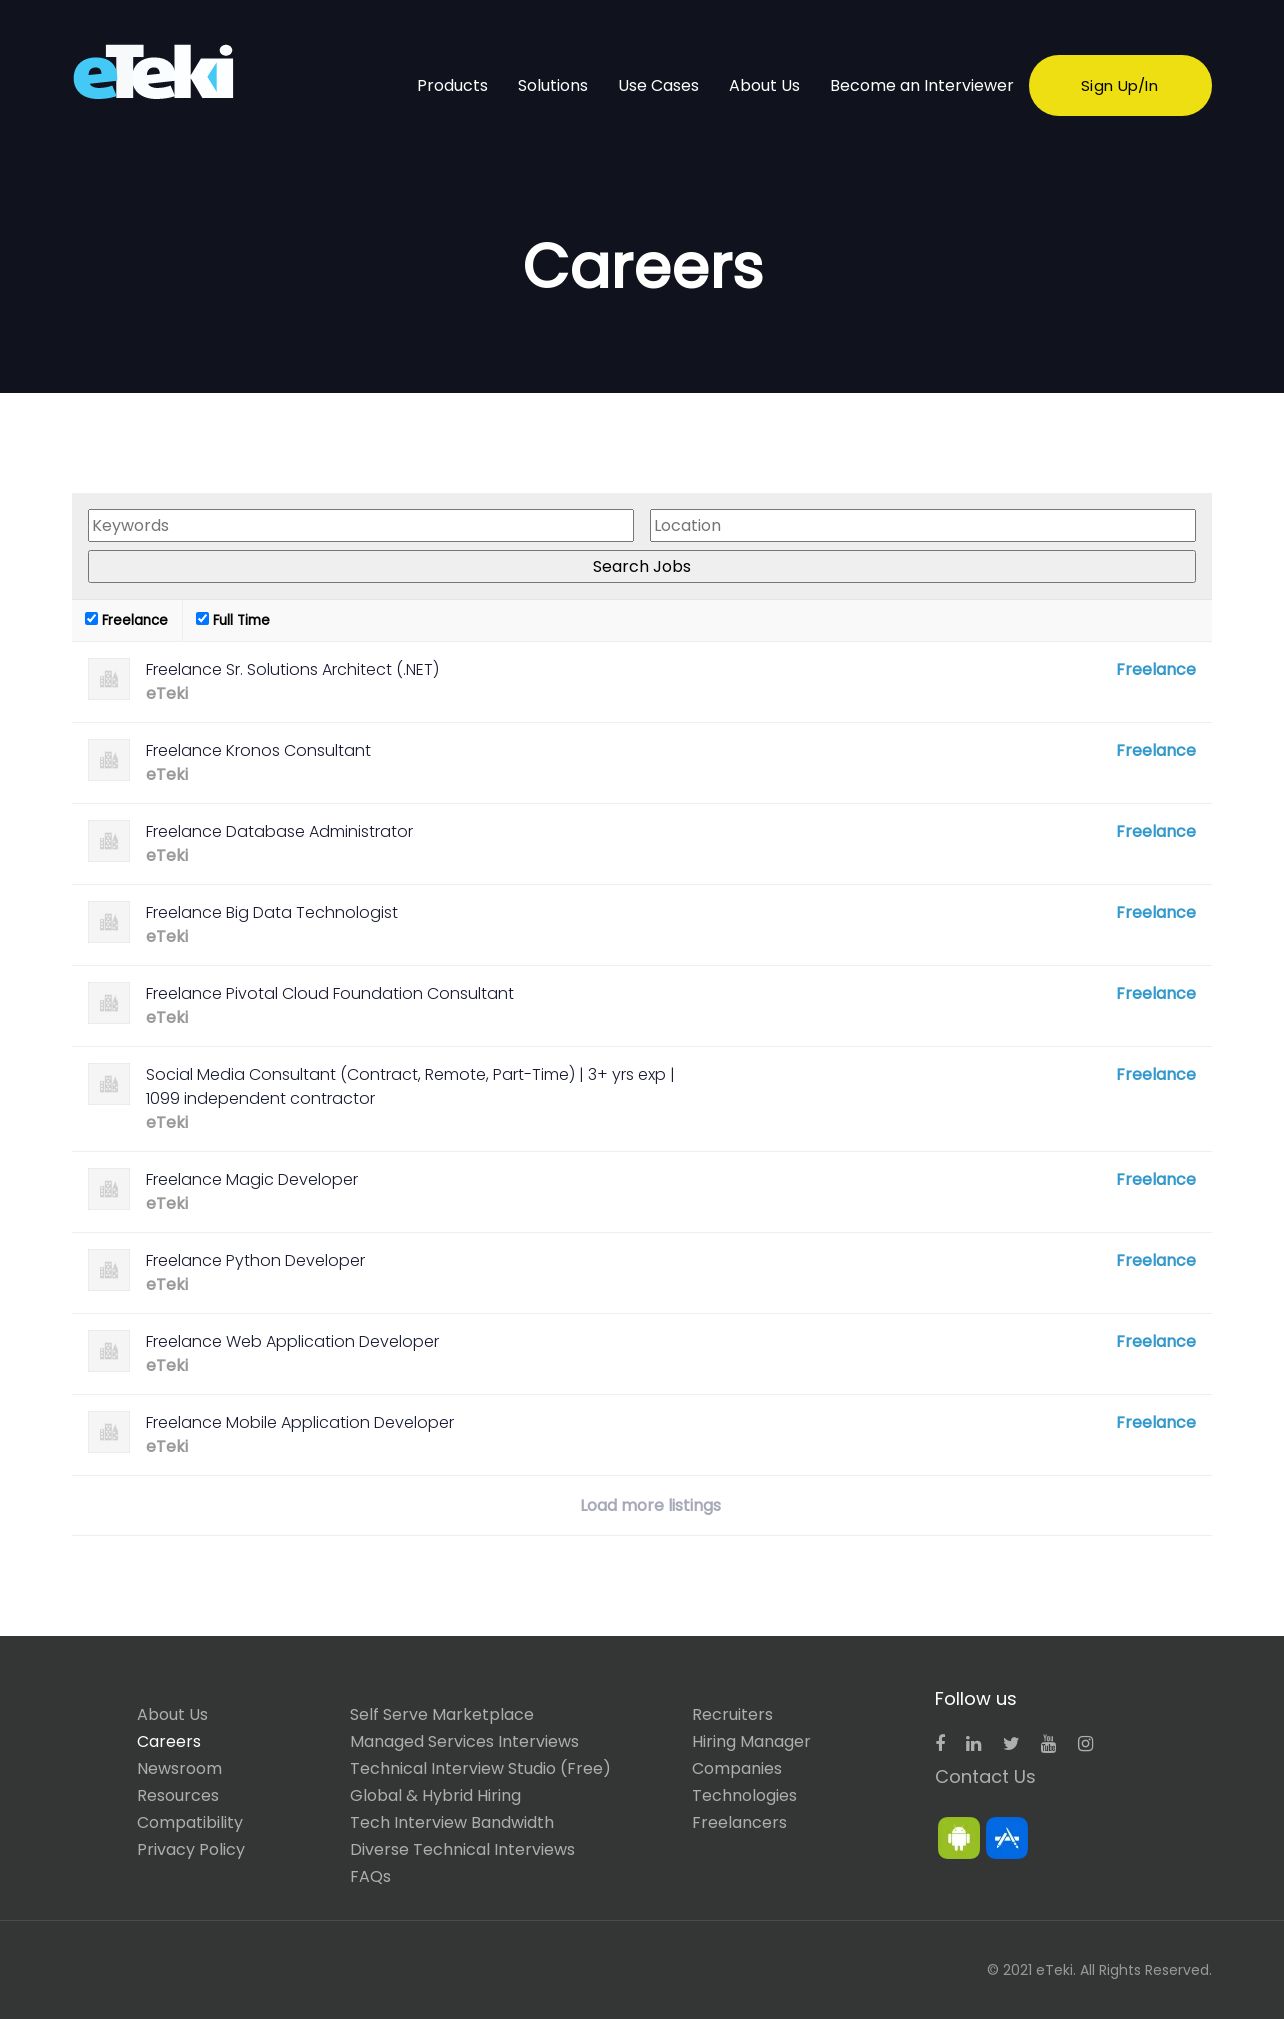Viewport: 1284px width, 2019px height.
Task: Click company logo beside Social Media Consultant listing
Action: point(109,1084)
